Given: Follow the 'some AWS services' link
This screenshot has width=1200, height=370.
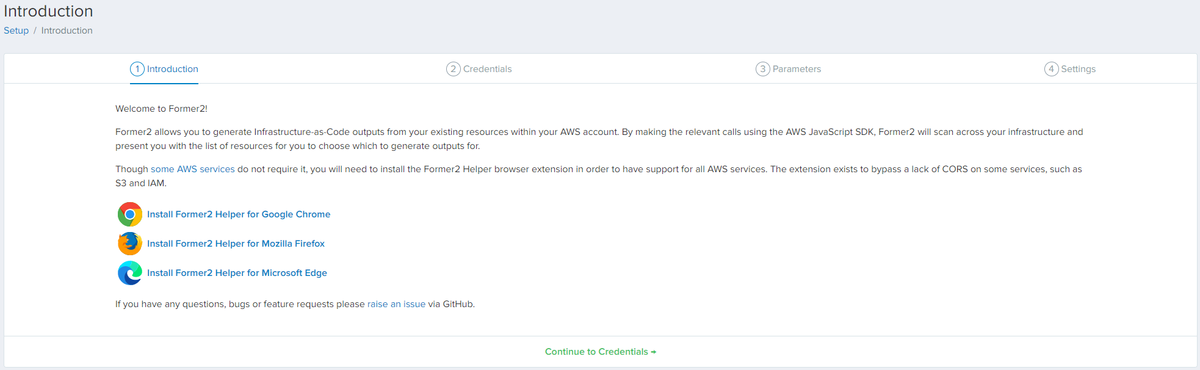Looking at the screenshot, I should [193, 170].
